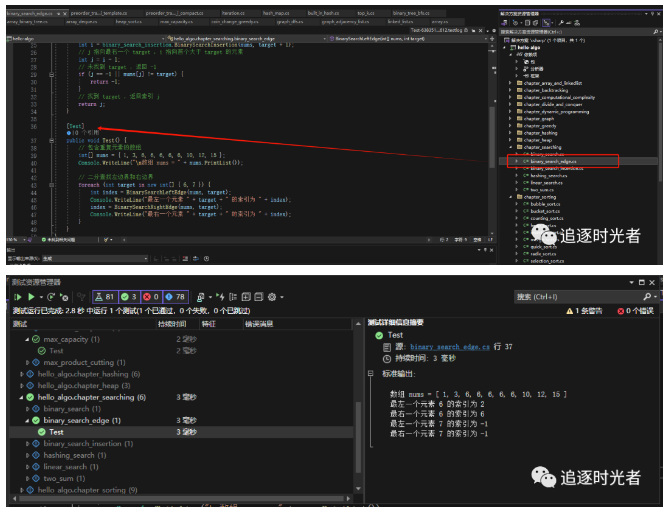Viewport: 668px width, 510px height.
Task: Expand the max_product_cutting (1) test node
Action: (x=27, y=363)
